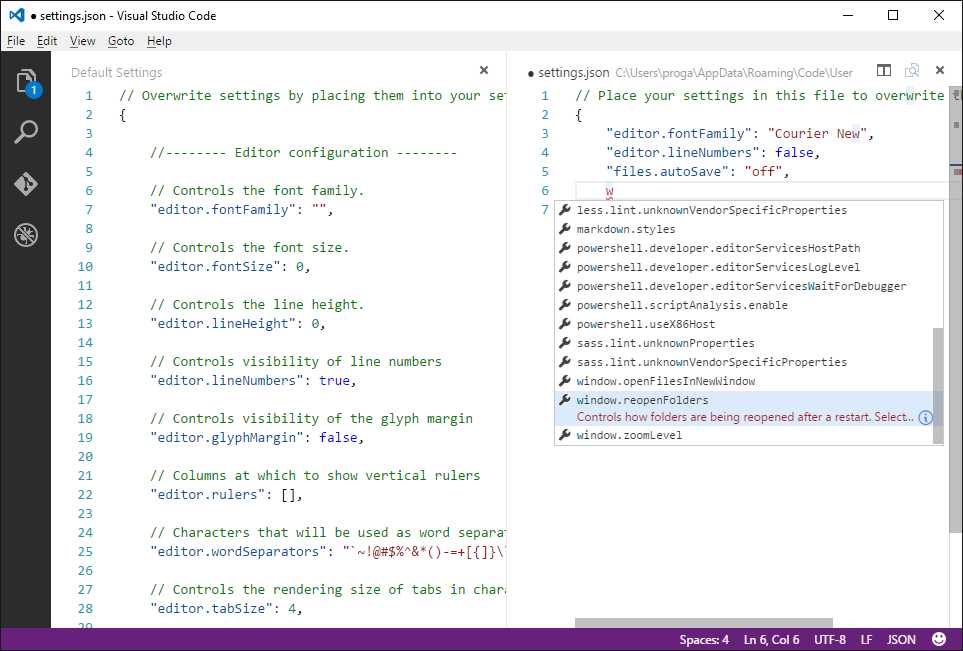The image size is (963, 651).
Task: Select powershell.scriptAnalysis.enable suggestion
Action: click(x=744, y=305)
